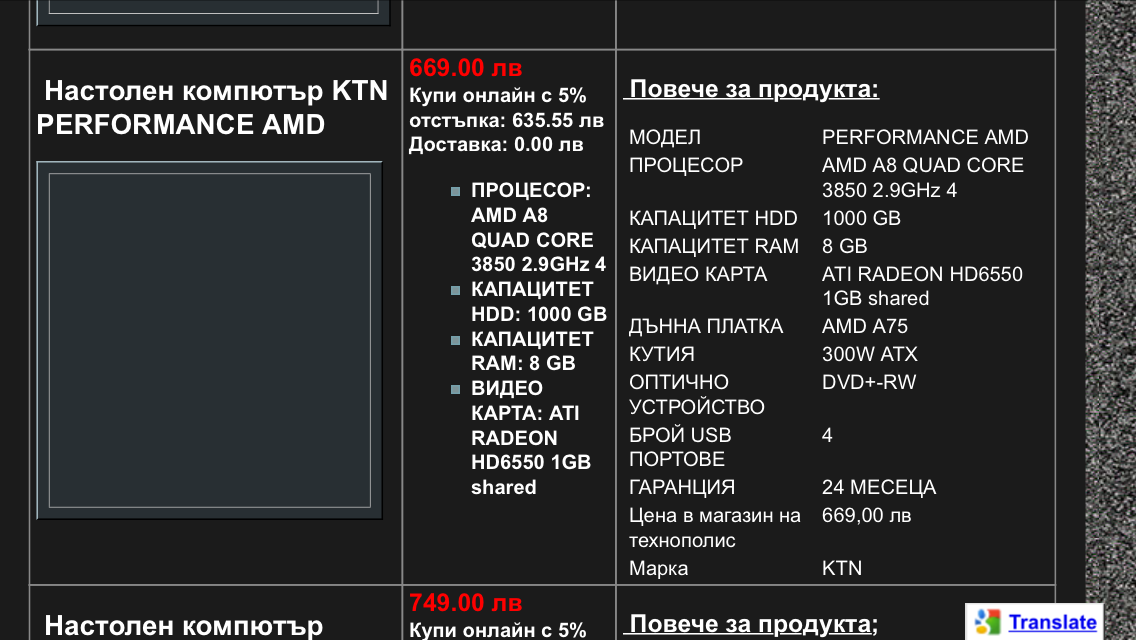Click the 669.00 лв red price
The width and height of the screenshot is (1136, 640).
(465, 68)
